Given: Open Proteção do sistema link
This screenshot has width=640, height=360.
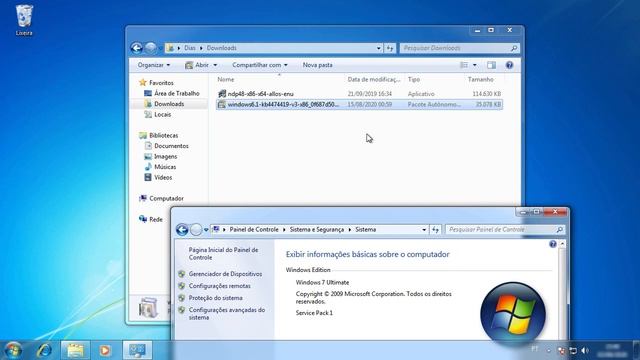Looking at the screenshot, I should click(x=216, y=298).
